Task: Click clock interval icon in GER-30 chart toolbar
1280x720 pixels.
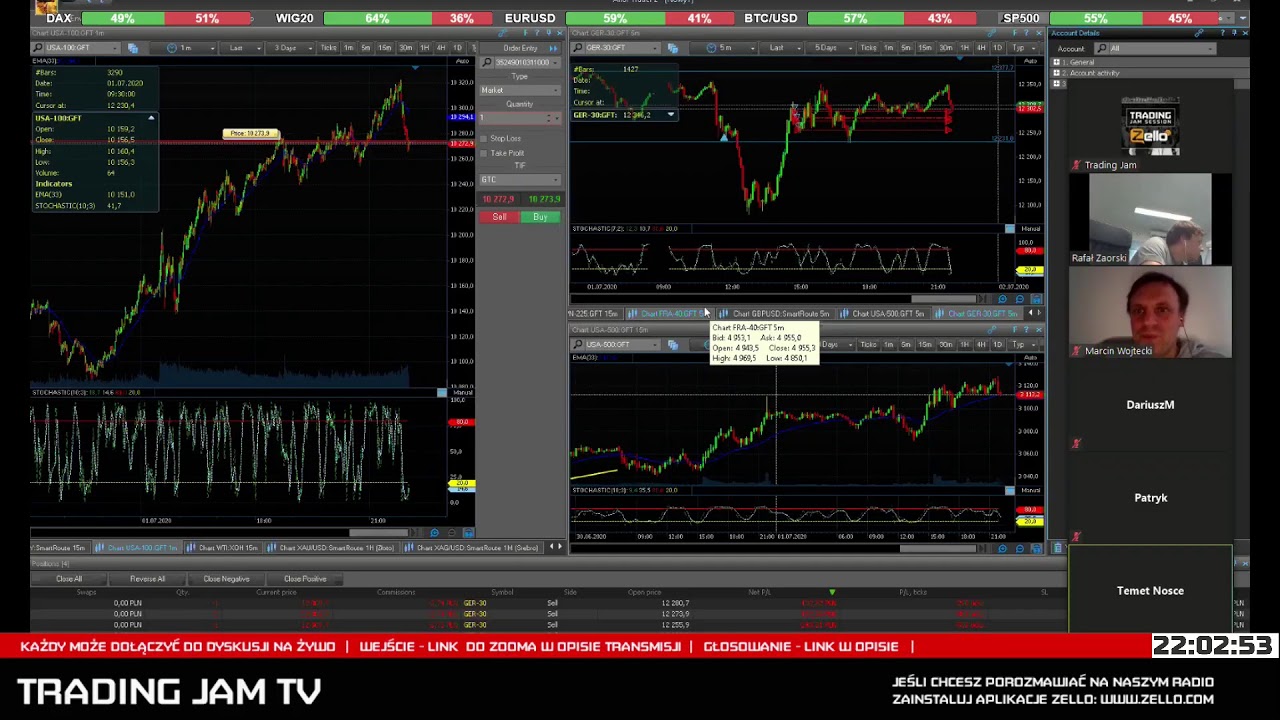Action: coord(711,48)
